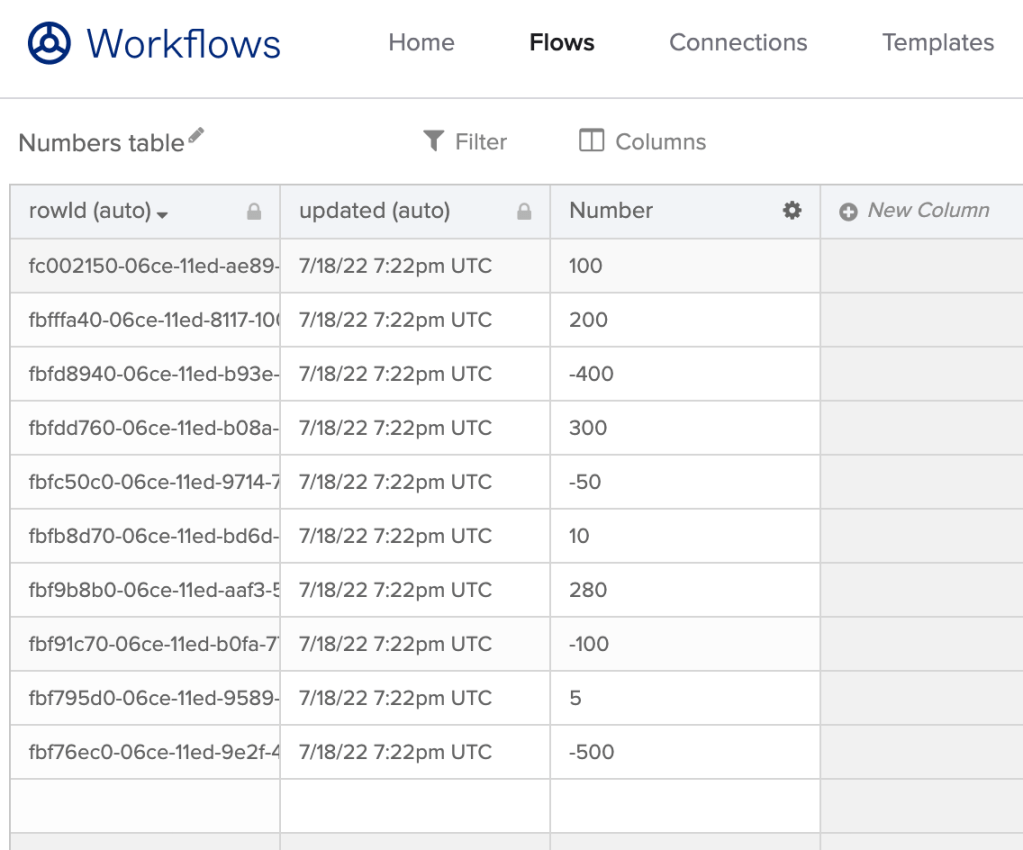Click the pencil icon beside Numbers table
The width and height of the screenshot is (1023, 850).
coord(196,136)
